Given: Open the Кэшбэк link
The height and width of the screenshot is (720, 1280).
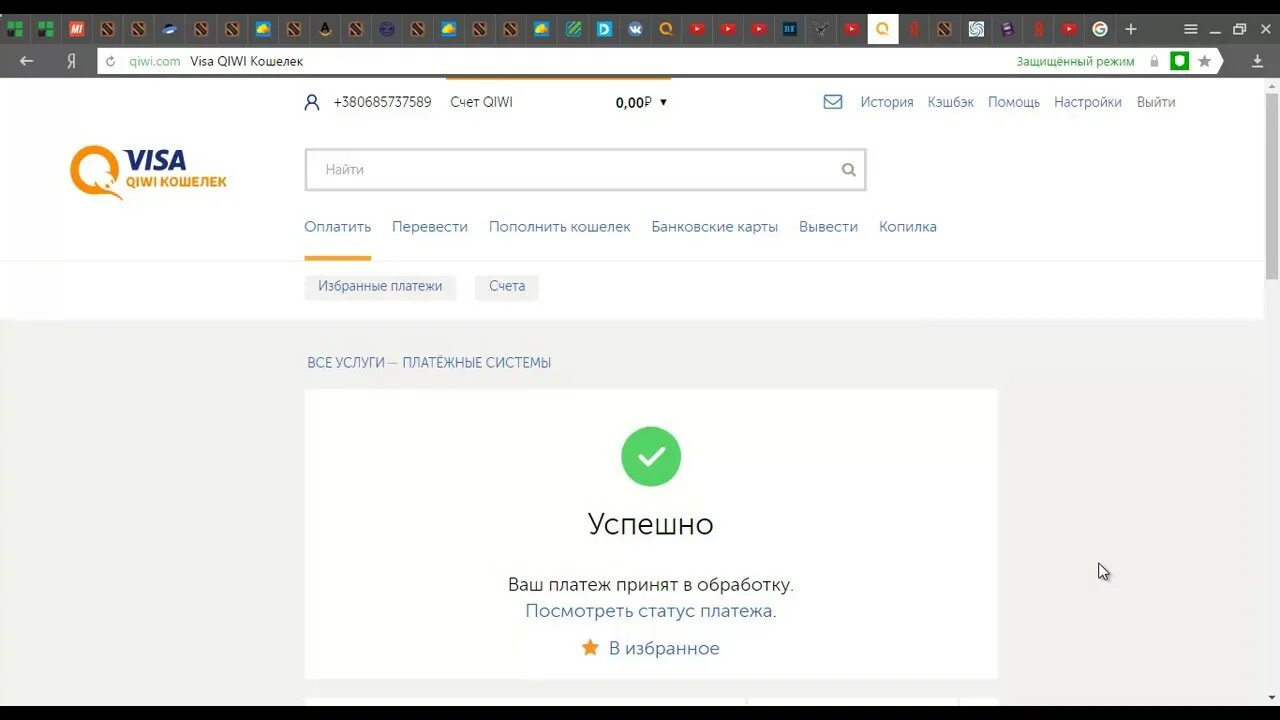Looking at the screenshot, I should (x=950, y=102).
